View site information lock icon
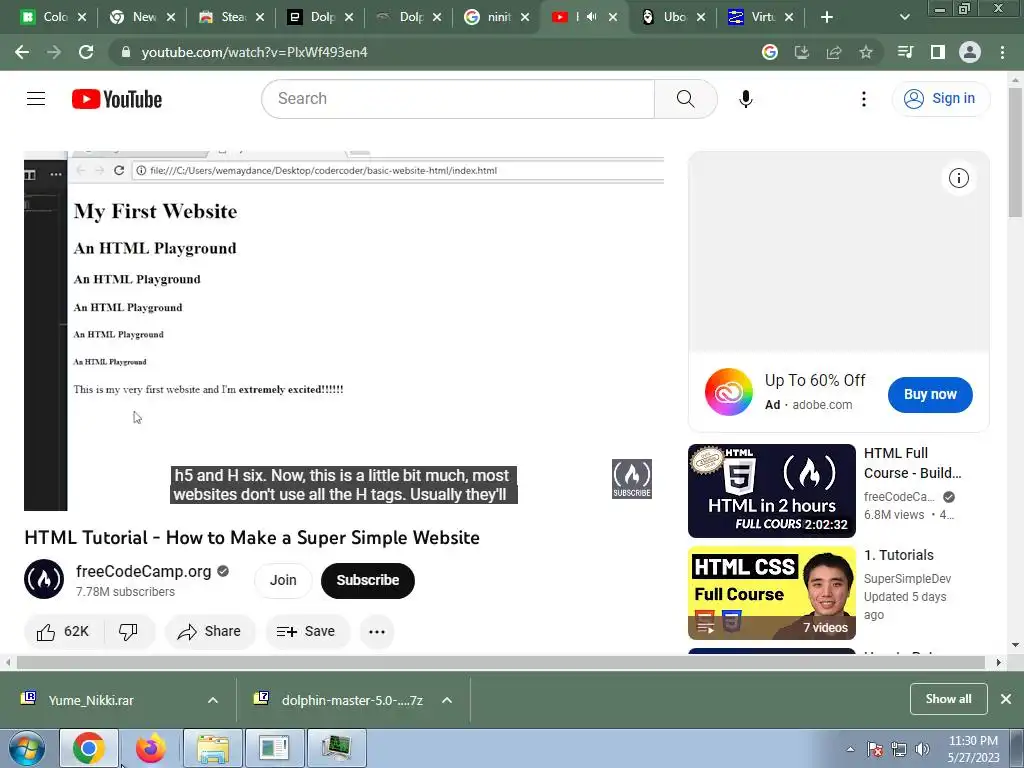The height and width of the screenshot is (768, 1024). pyautogui.click(x=126, y=52)
